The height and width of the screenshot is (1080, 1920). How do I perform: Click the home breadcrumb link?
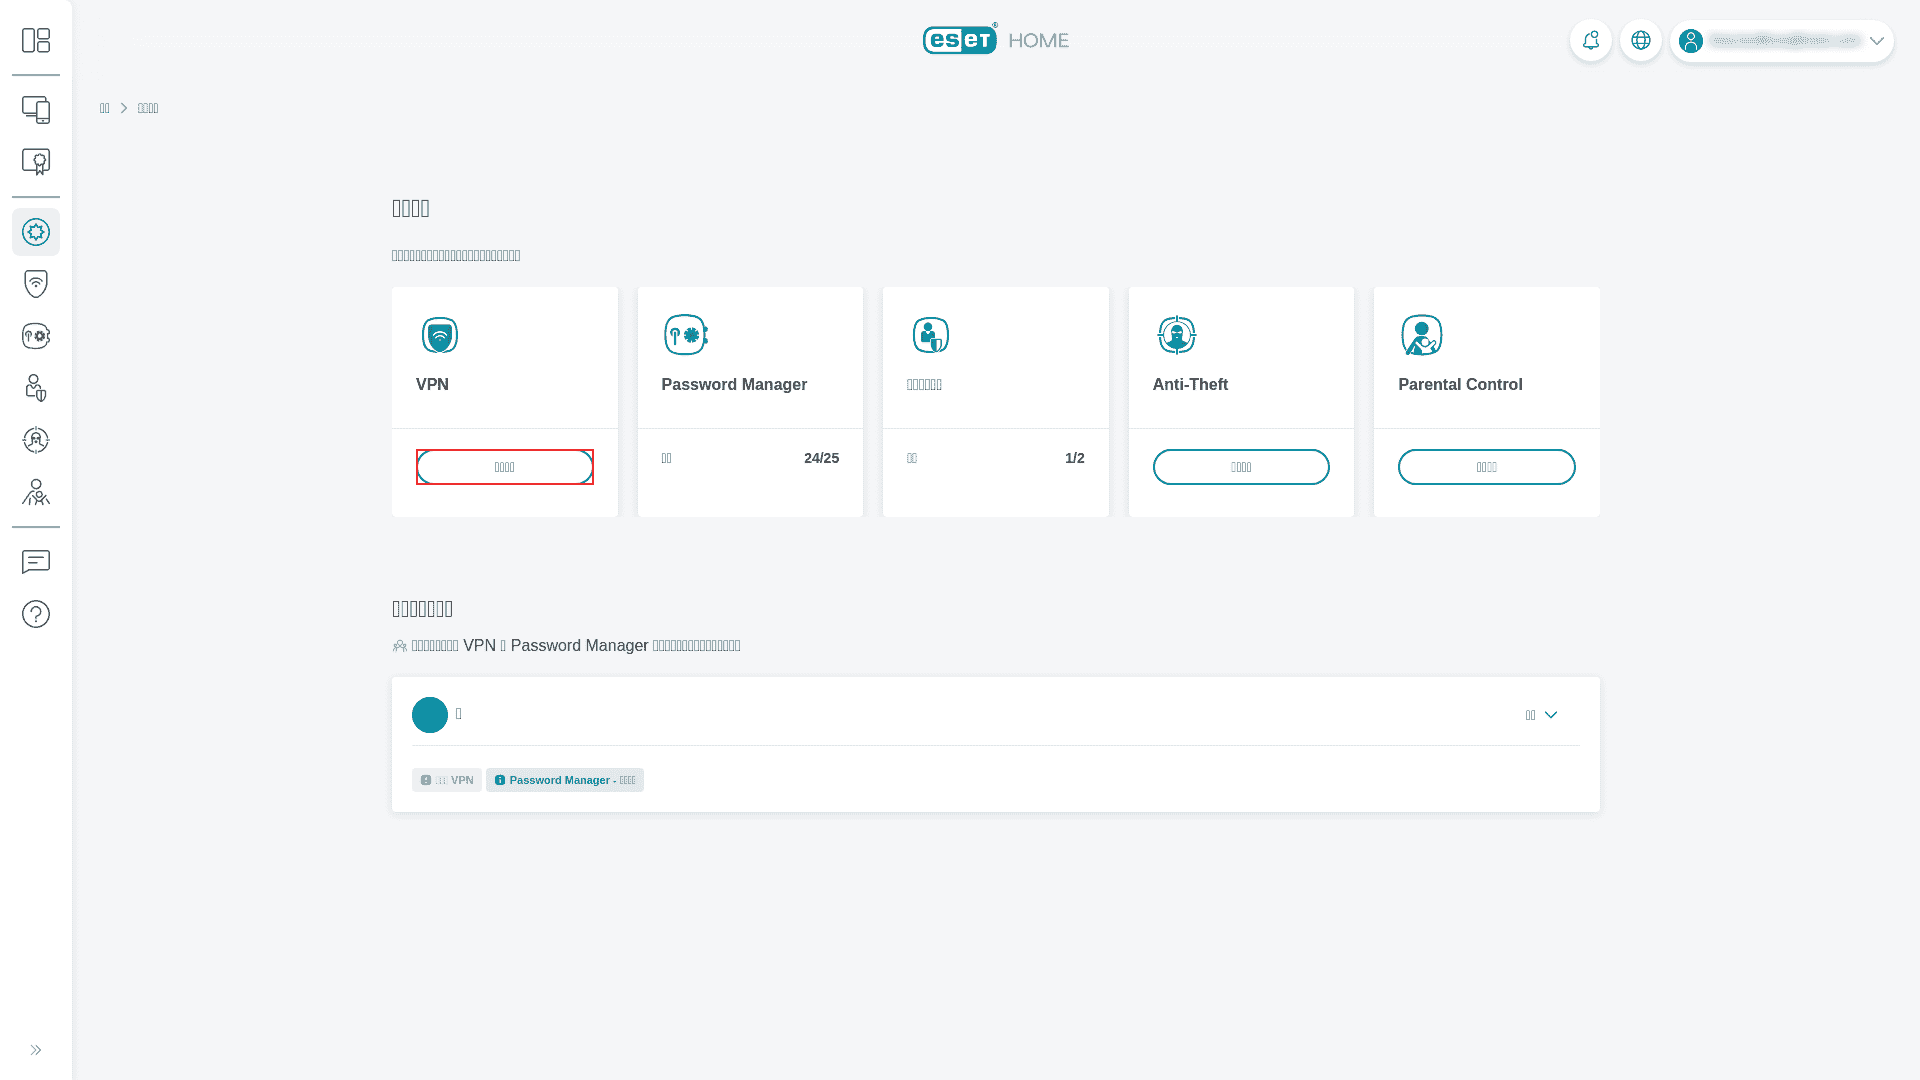click(x=105, y=107)
